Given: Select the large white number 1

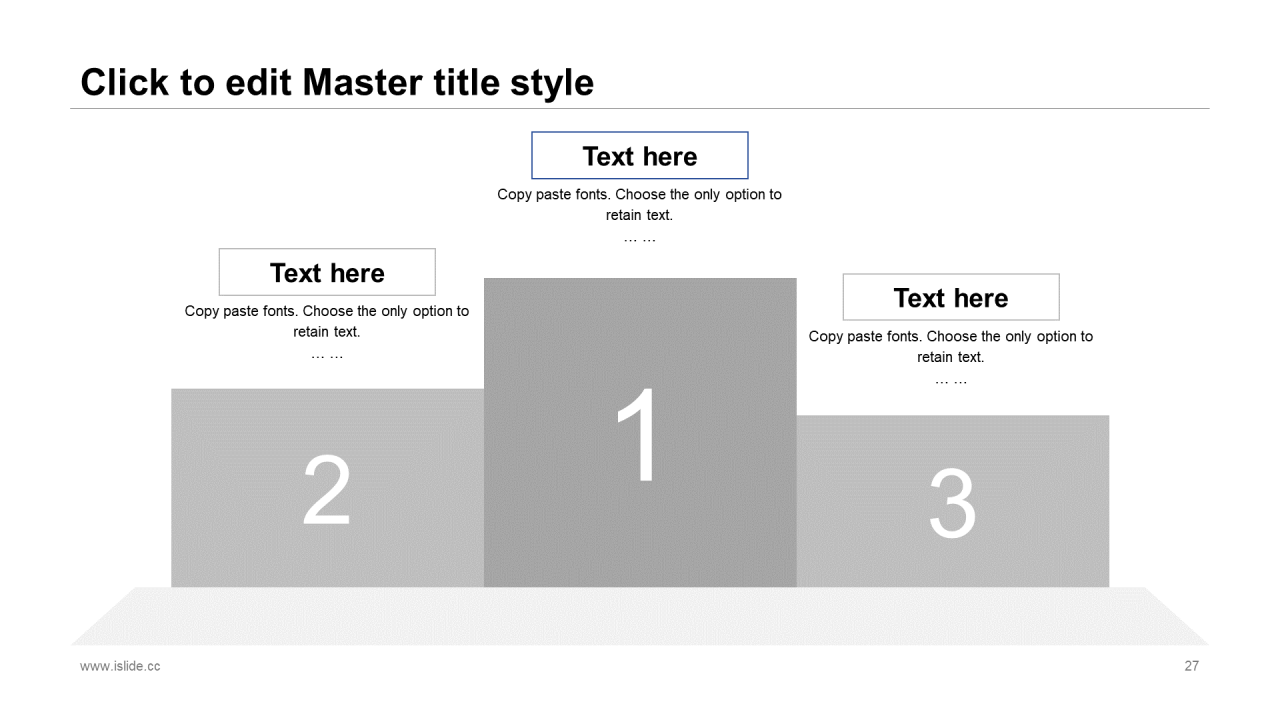Looking at the screenshot, I should 639,436.
